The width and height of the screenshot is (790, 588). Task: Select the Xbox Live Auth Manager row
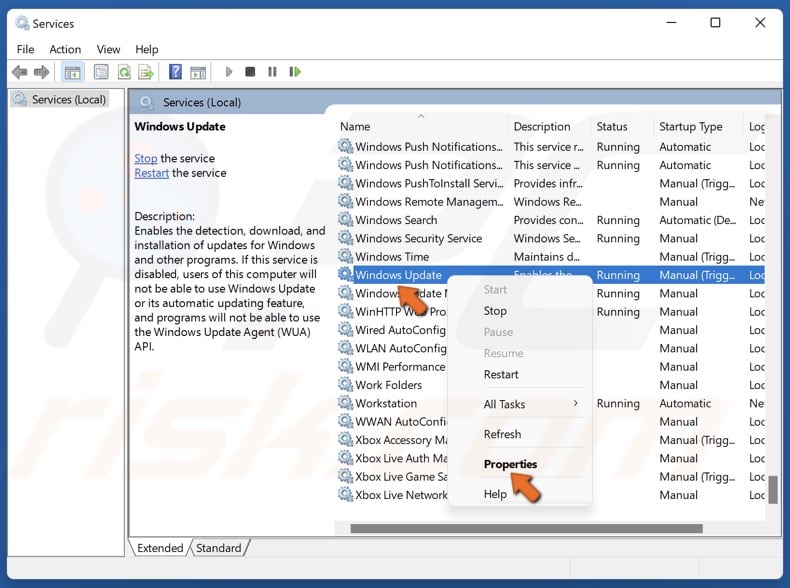tap(551, 458)
